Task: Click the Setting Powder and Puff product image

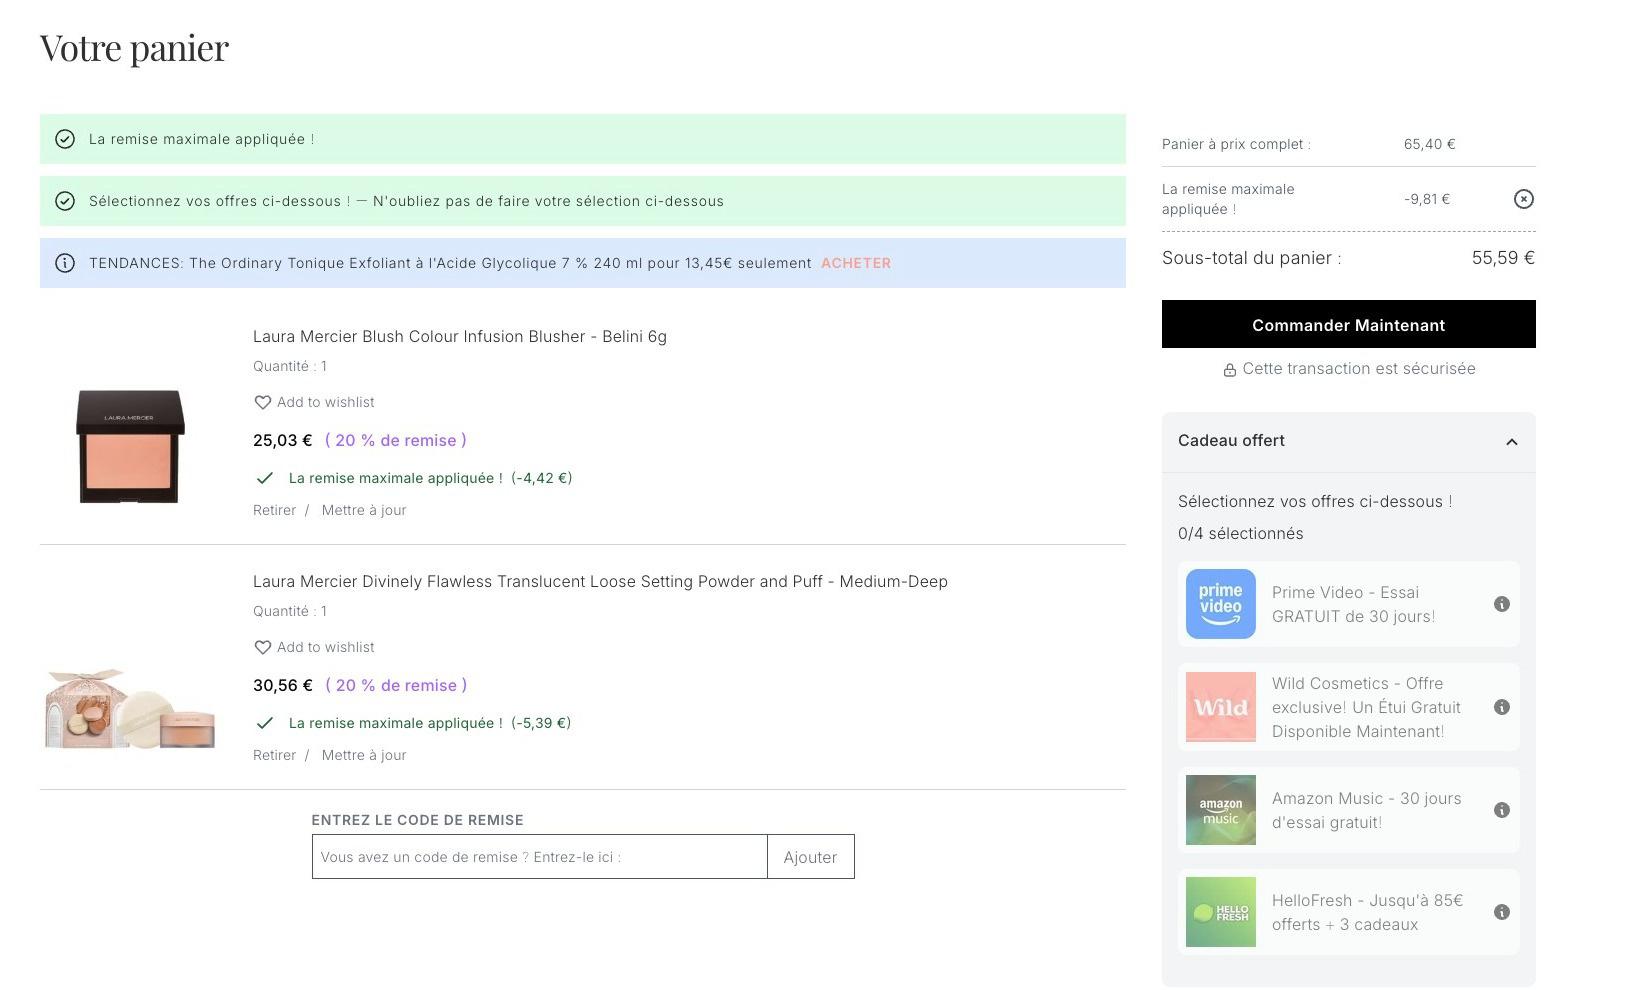Action: 130,708
